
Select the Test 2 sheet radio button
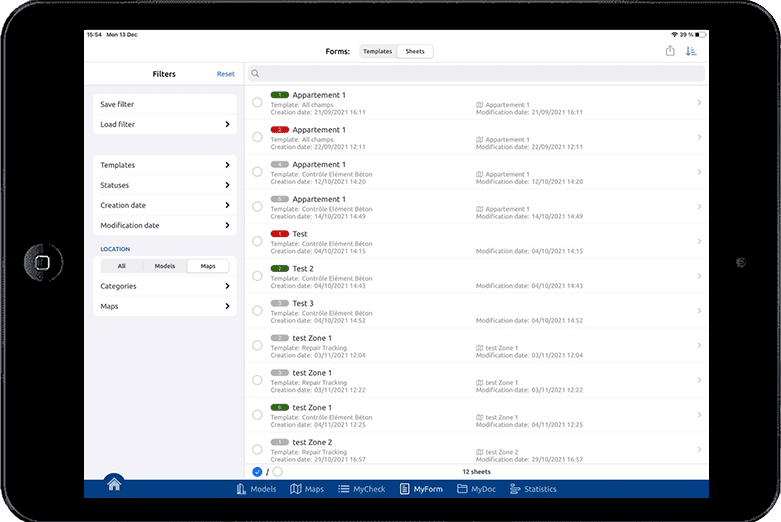coord(257,275)
